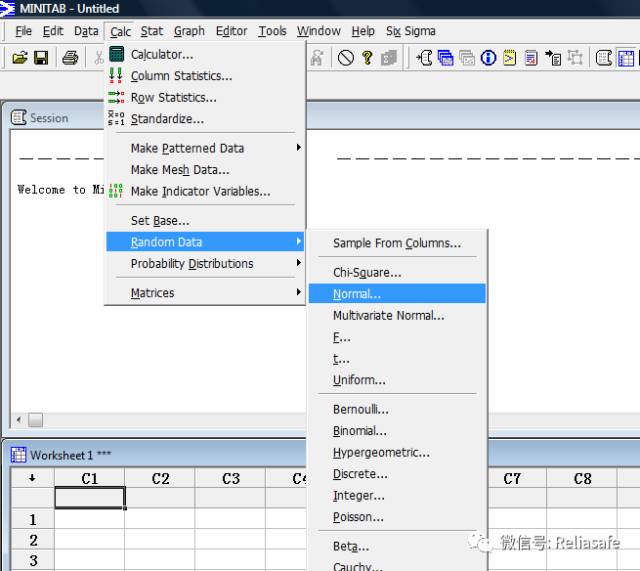Click the gray Graphs Folder icon

point(467,58)
